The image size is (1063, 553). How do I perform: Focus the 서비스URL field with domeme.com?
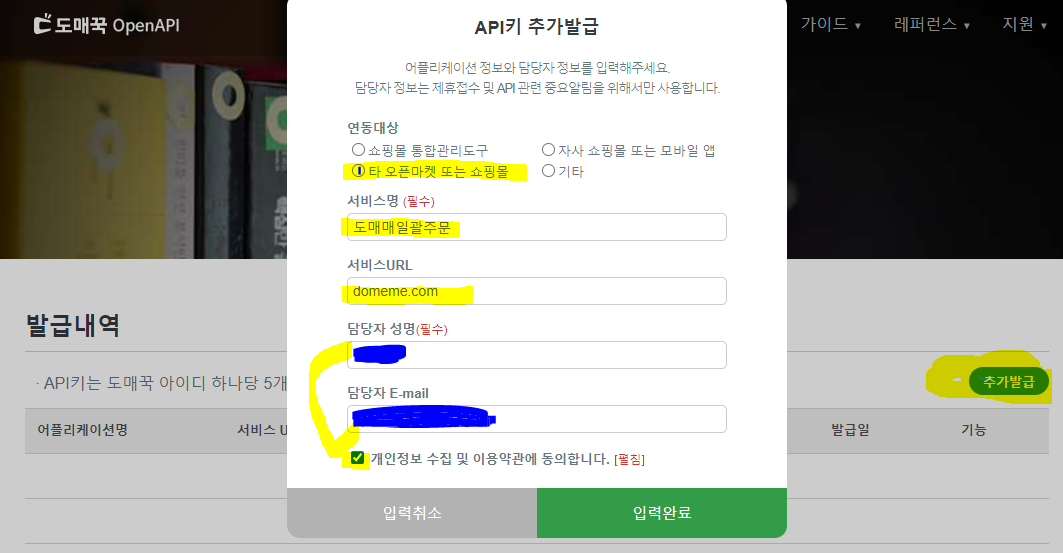537,291
